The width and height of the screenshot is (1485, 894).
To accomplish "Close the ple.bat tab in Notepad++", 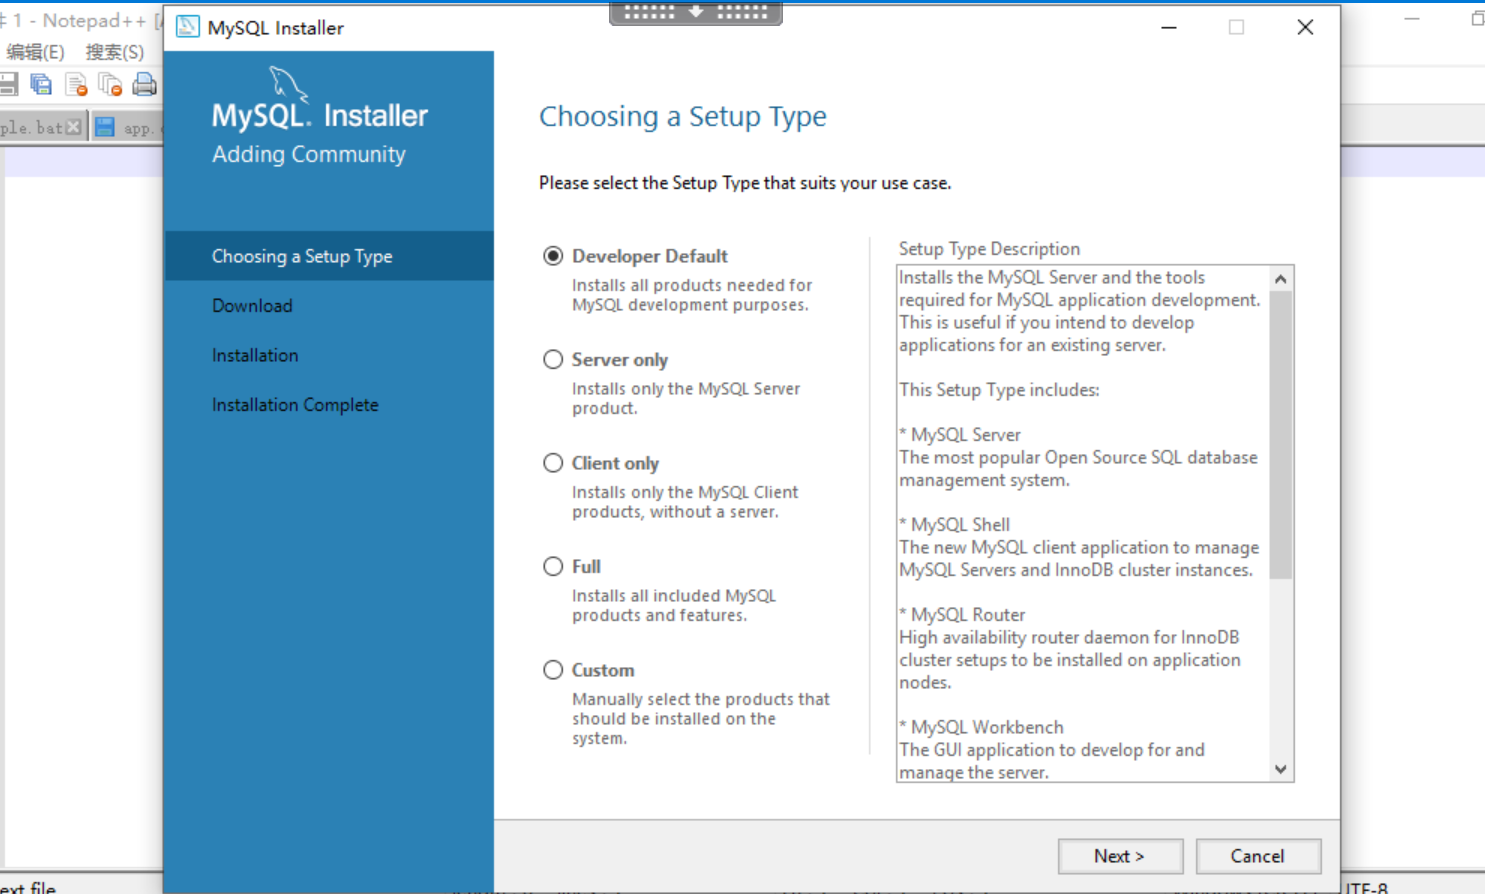I will (x=73, y=127).
